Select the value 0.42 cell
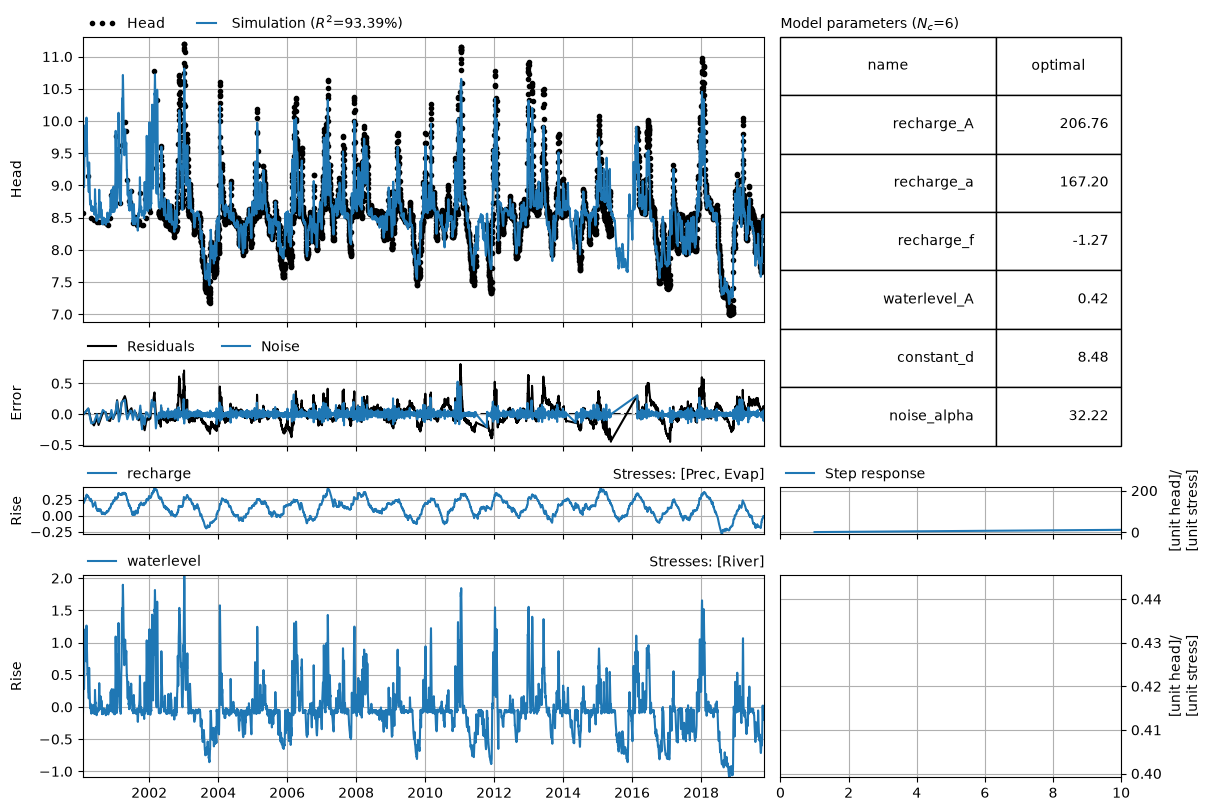The image size is (1211, 811). [x=1058, y=299]
